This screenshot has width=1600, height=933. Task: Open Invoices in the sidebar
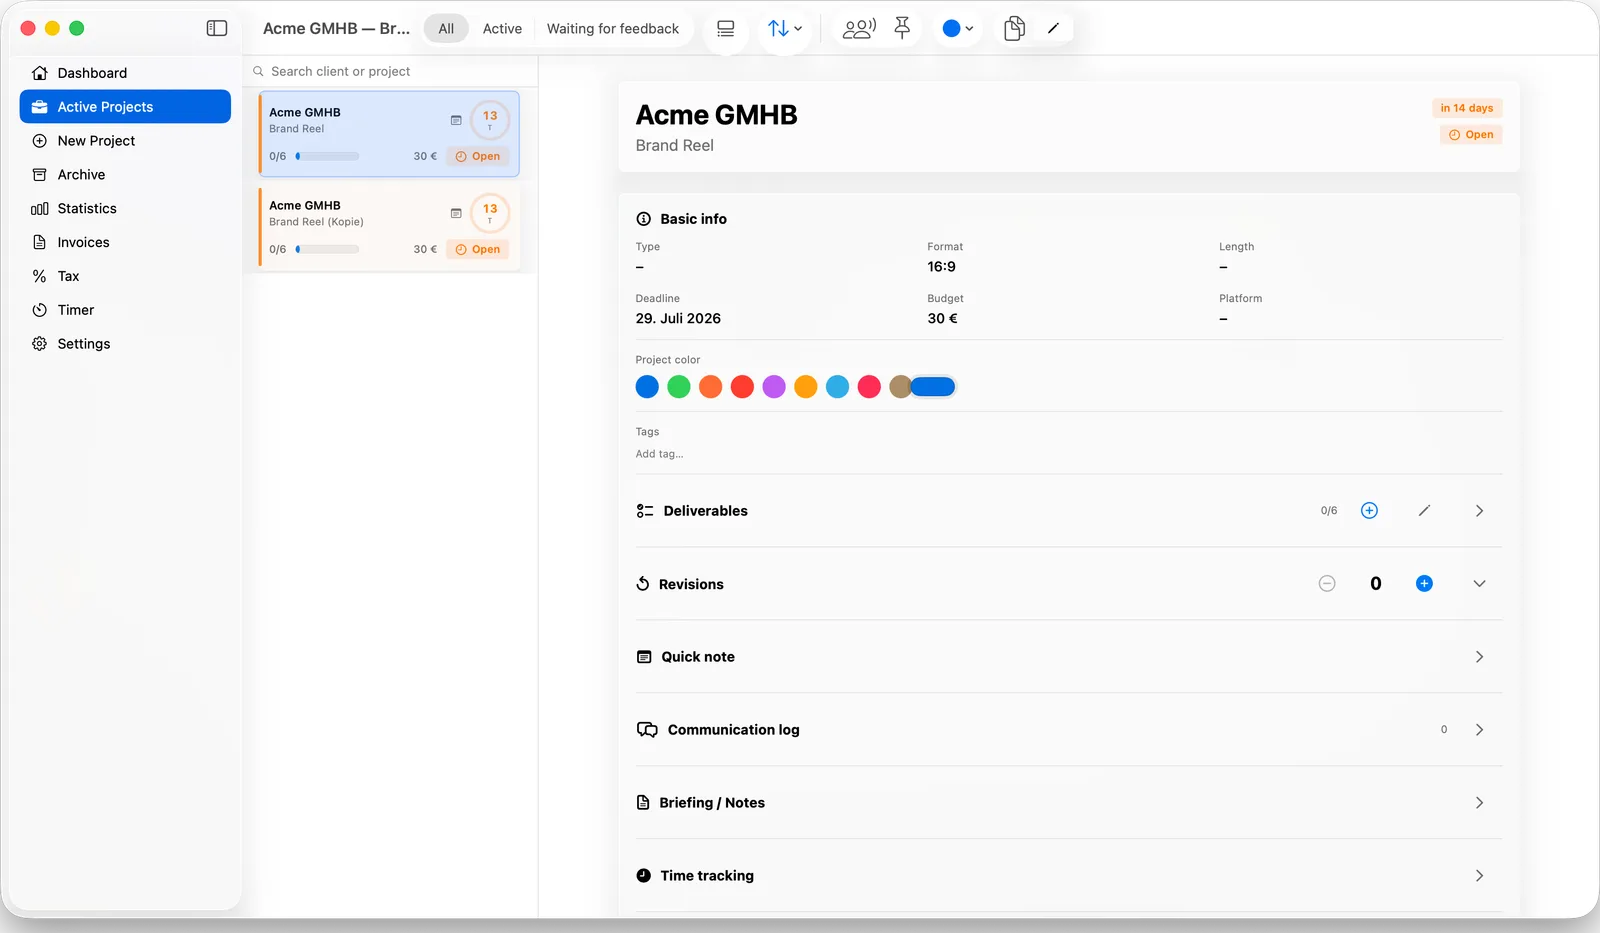[x=125, y=242]
